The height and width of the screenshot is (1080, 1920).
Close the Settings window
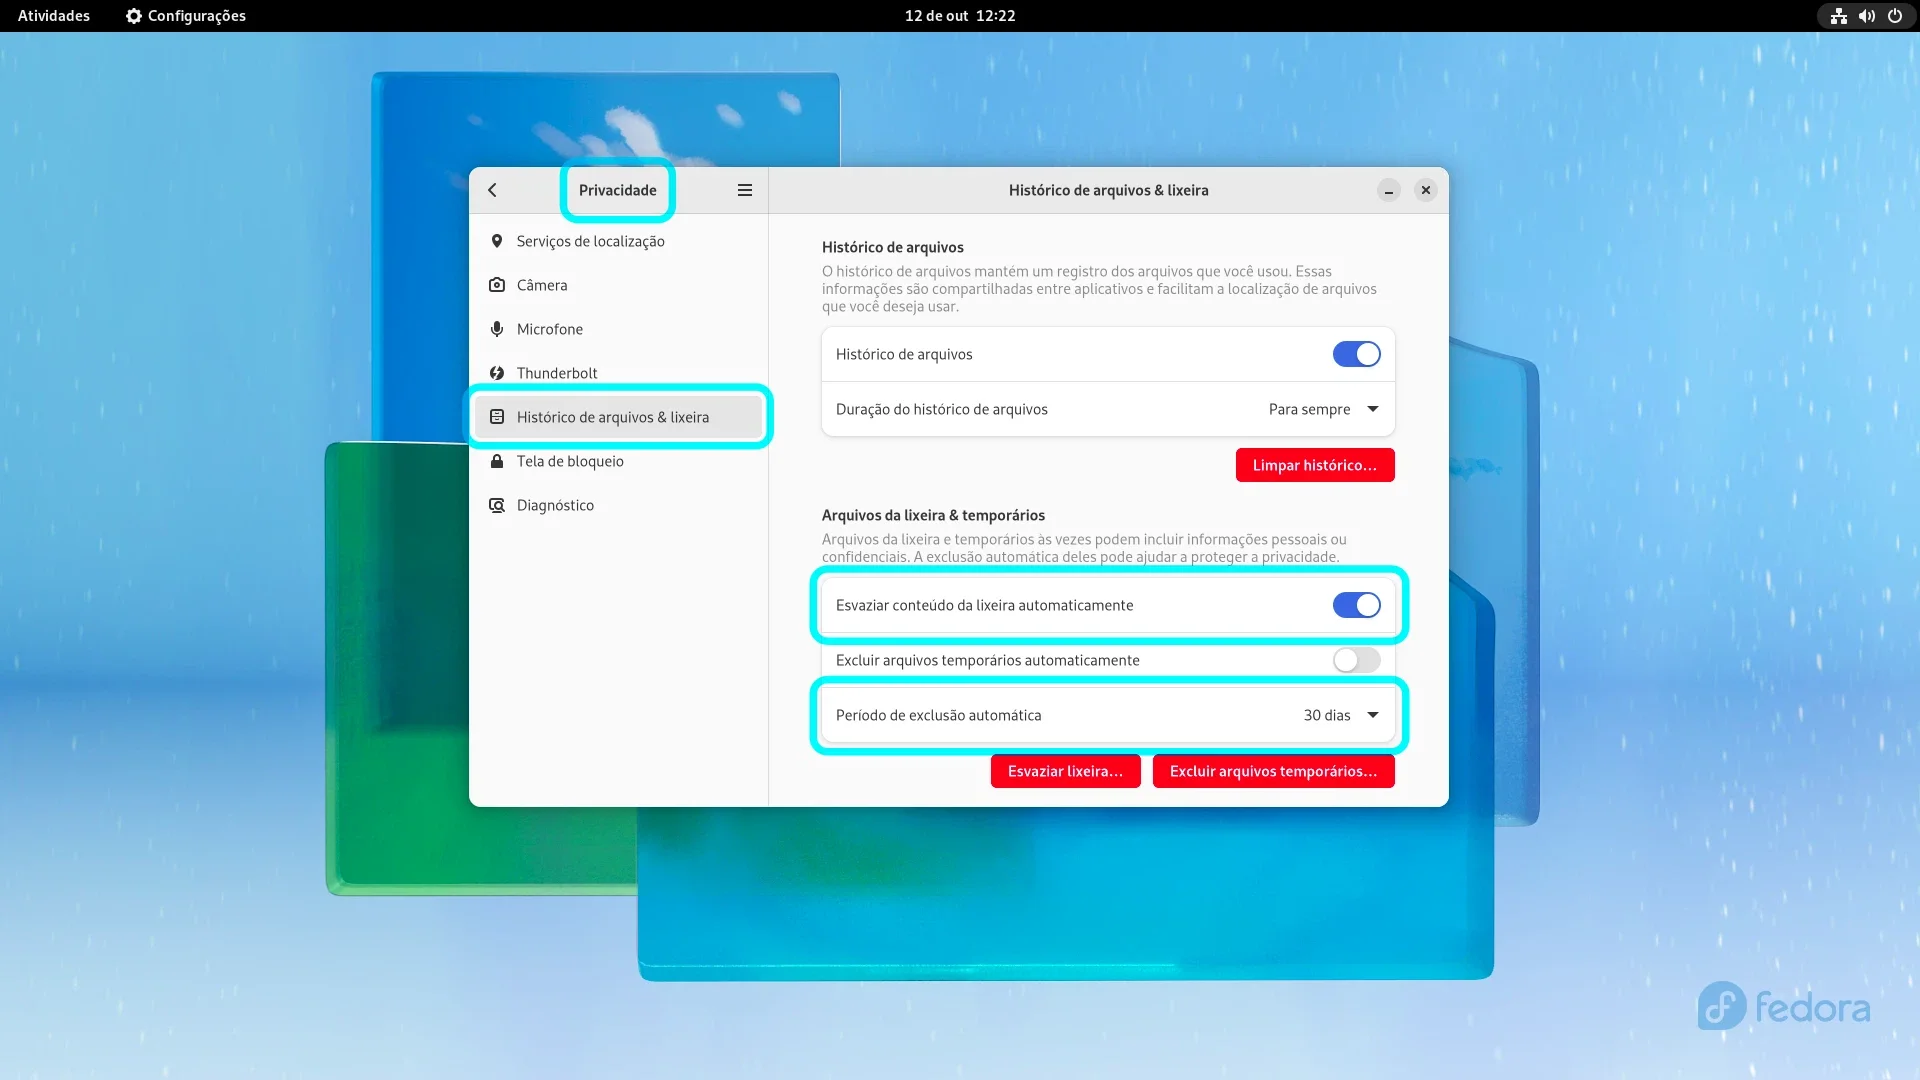pyautogui.click(x=1426, y=190)
